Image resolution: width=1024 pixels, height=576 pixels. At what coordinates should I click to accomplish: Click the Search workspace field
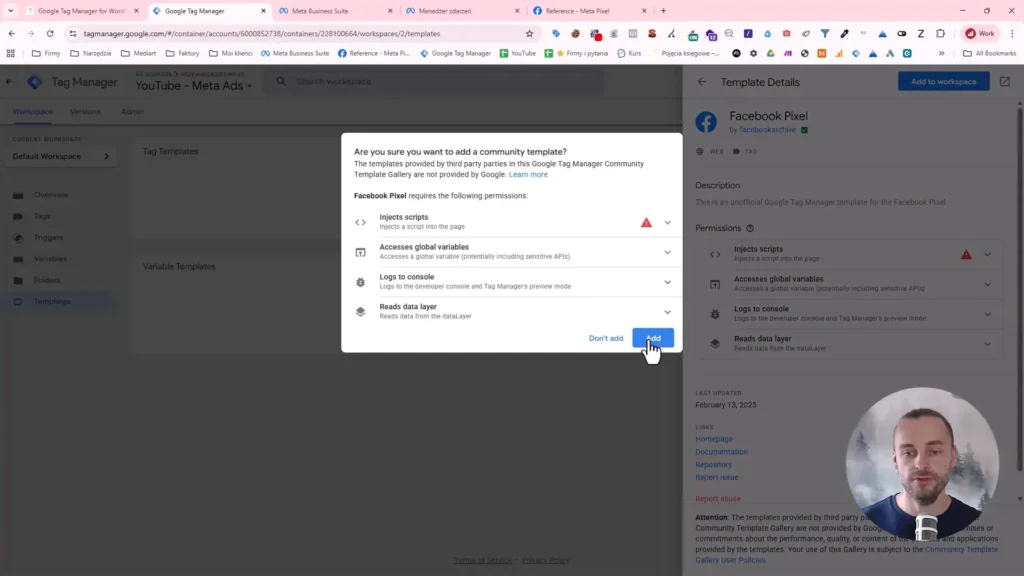434,82
